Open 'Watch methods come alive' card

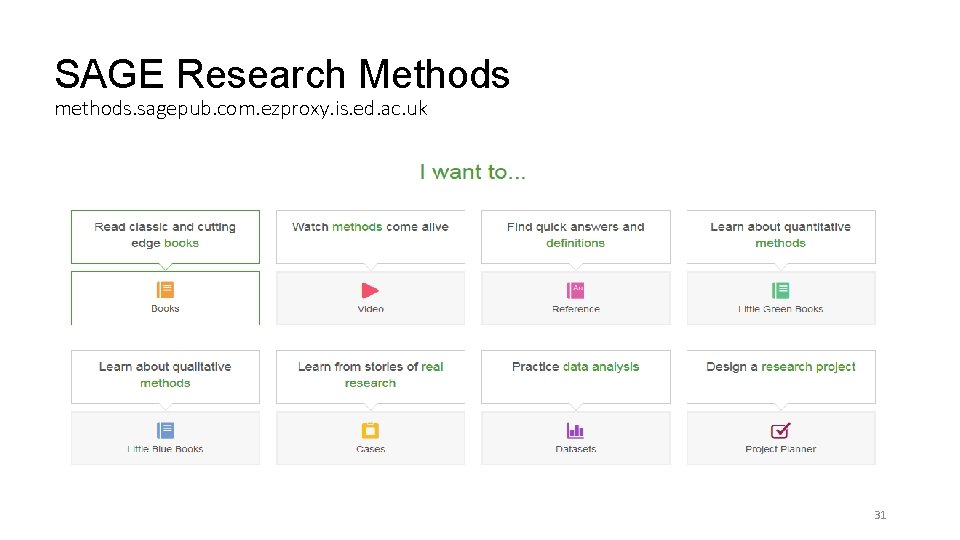click(x=370, y=237)
